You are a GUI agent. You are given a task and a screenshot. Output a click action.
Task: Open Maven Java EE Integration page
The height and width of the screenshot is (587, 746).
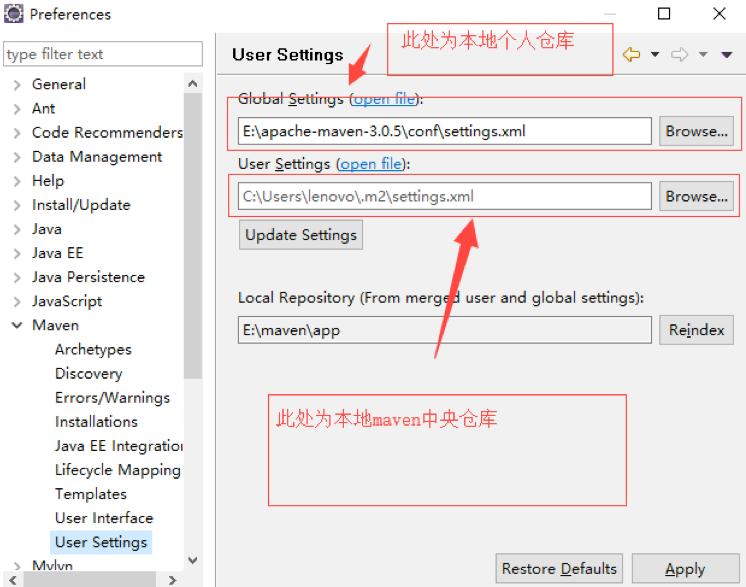[118, 446]
